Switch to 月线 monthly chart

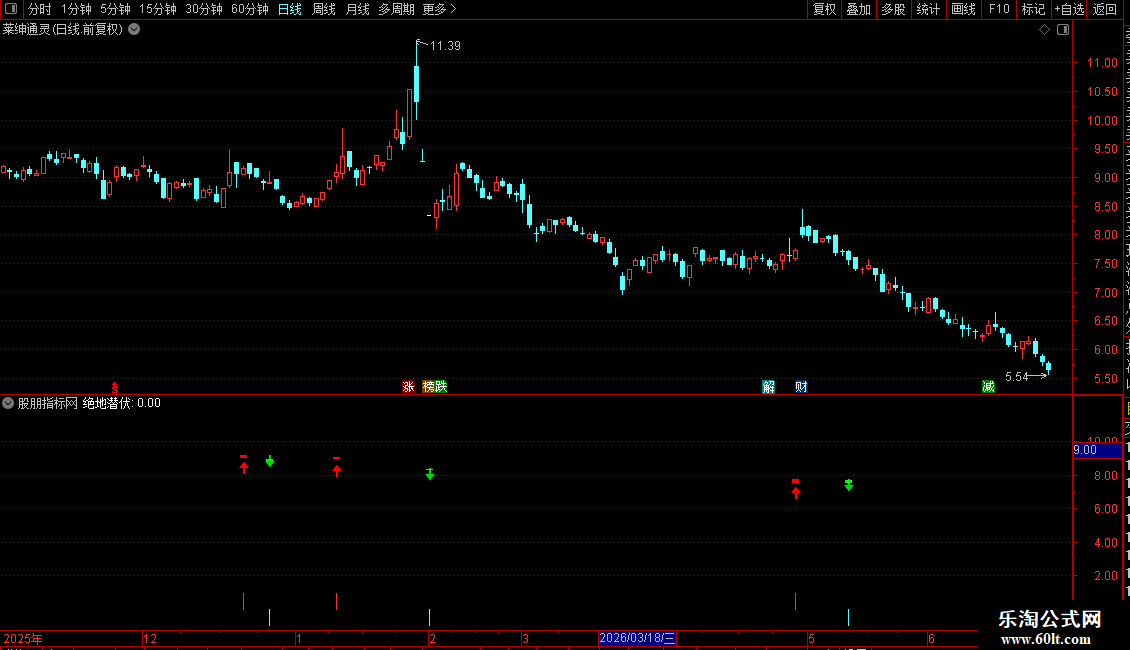click(357, 9)
